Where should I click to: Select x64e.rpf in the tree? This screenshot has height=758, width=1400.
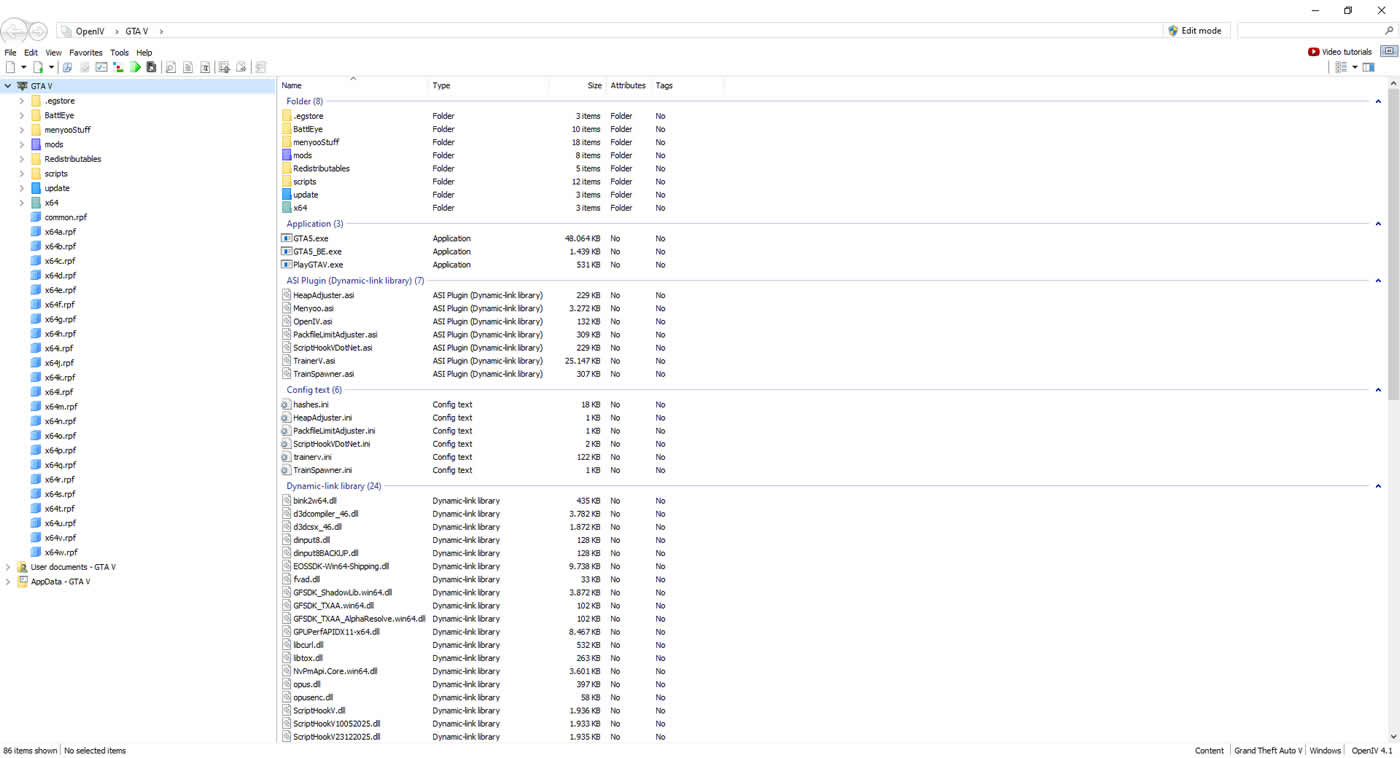pyautogui.click(x=60, y=290)
